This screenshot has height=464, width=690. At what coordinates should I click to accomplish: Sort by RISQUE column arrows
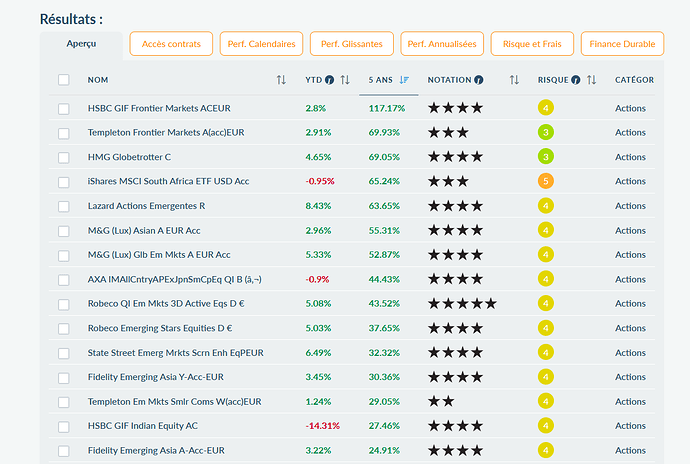coord(591,80)
